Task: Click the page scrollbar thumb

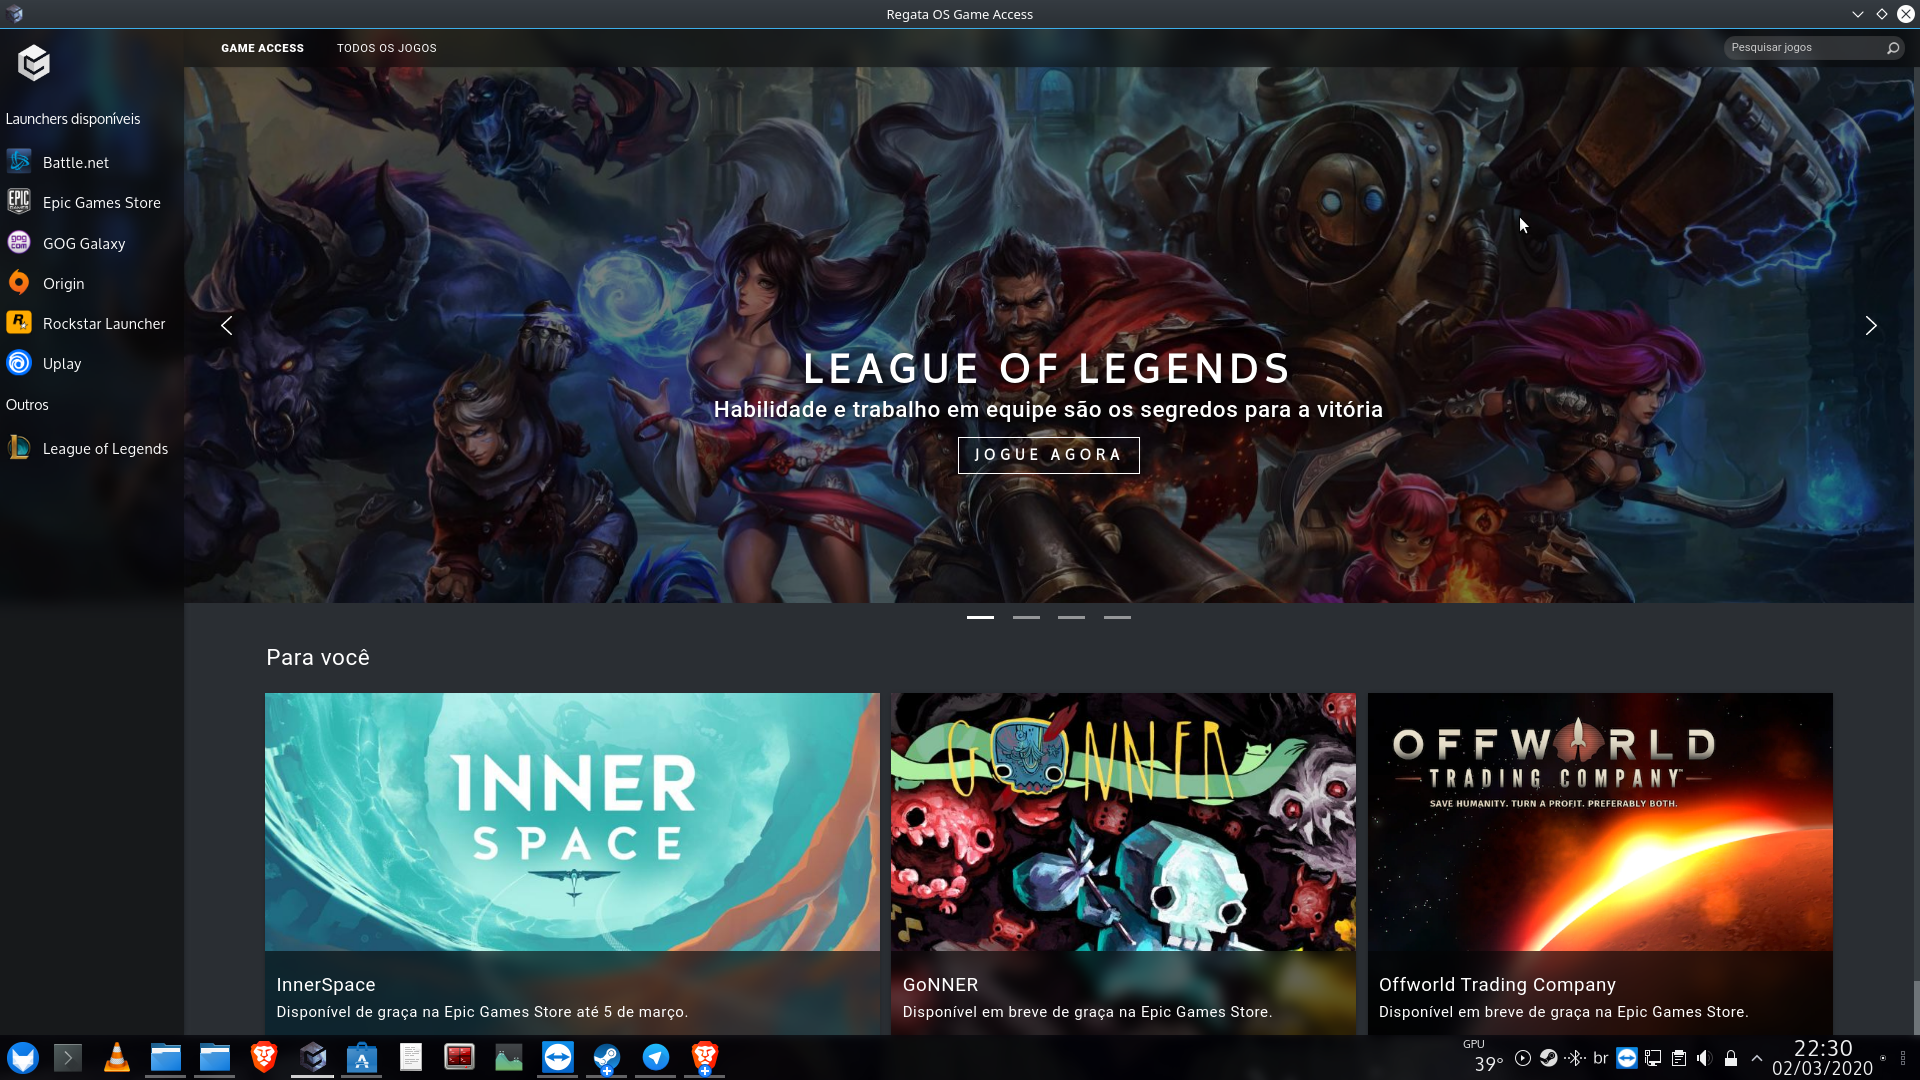Action: click(x=1916, y=1007)
